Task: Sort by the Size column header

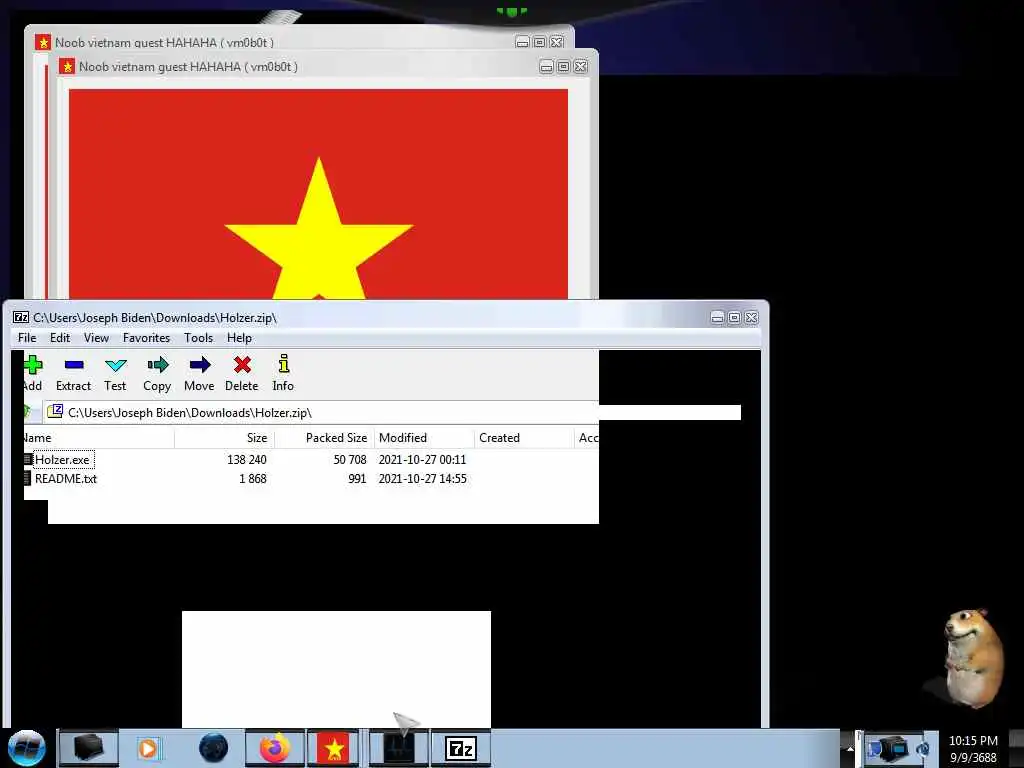Action: 225,438
